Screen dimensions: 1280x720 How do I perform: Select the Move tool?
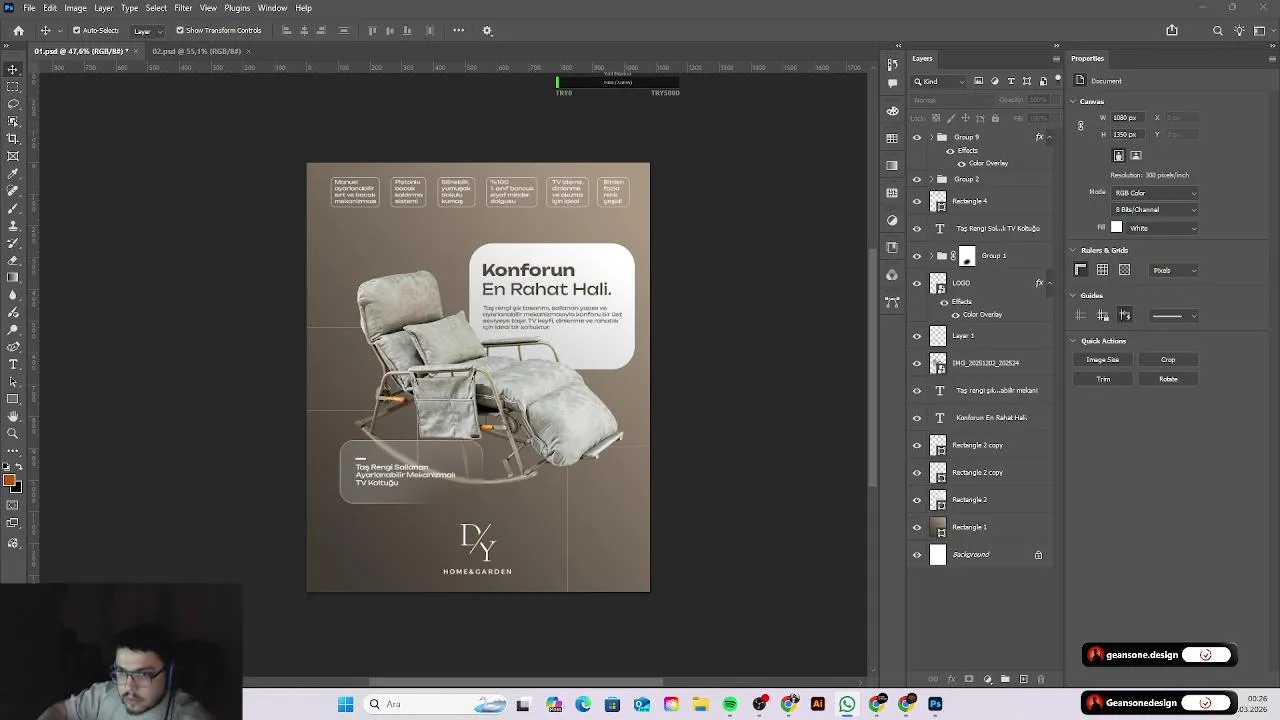pos(13,69)
